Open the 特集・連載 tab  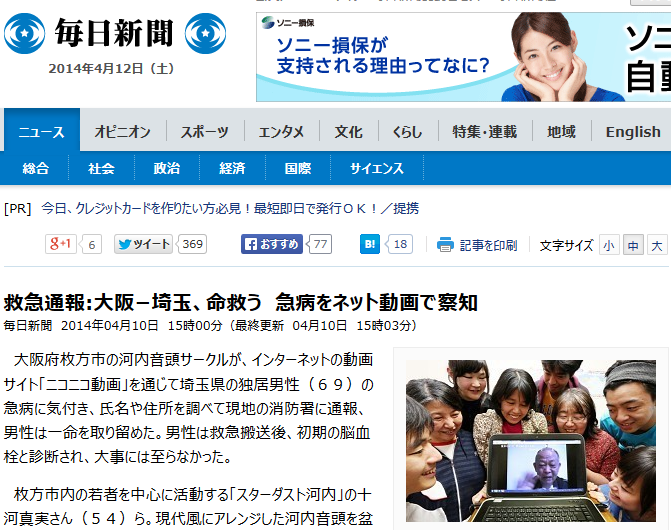(x=485, y=131)
